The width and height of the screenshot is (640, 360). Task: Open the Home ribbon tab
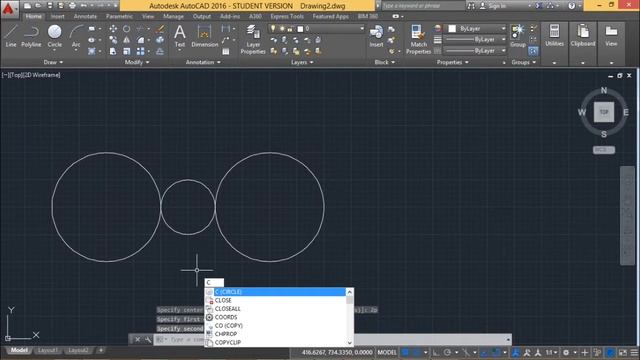click(x=33, y=16)
